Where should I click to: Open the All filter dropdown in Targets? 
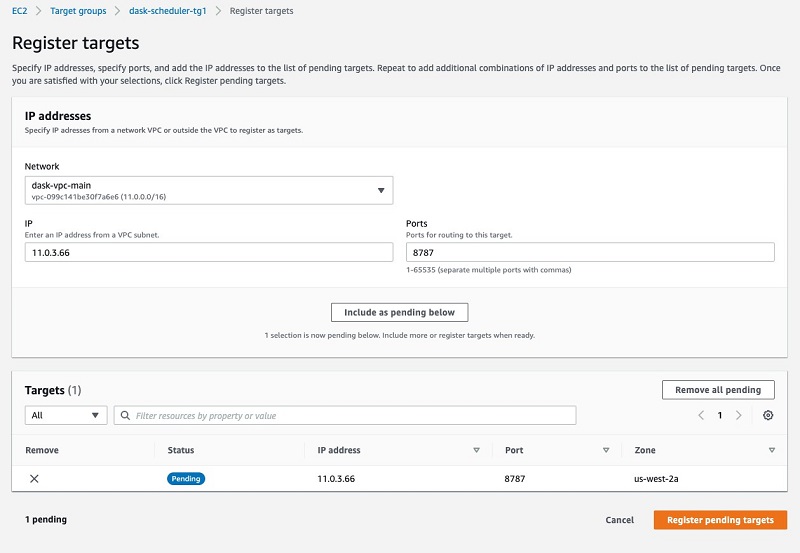coord(66,415)
